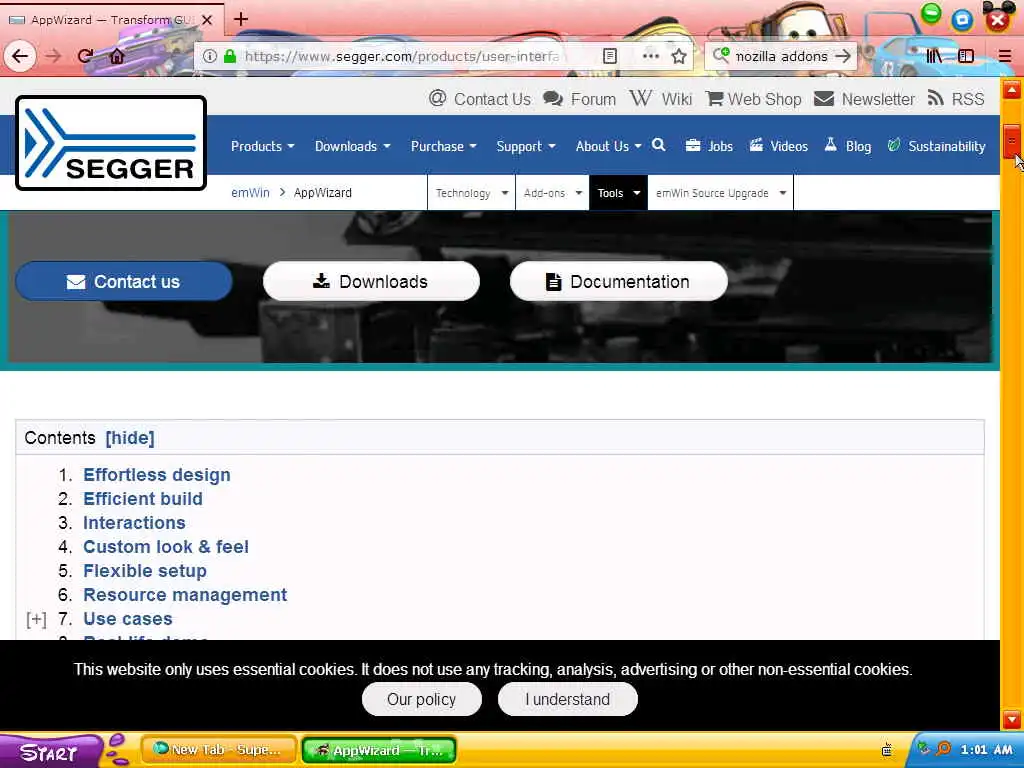Open the Jobs page
This screenshot has width=1024, height=768.
pyautogui.click(x=709, y=146)
